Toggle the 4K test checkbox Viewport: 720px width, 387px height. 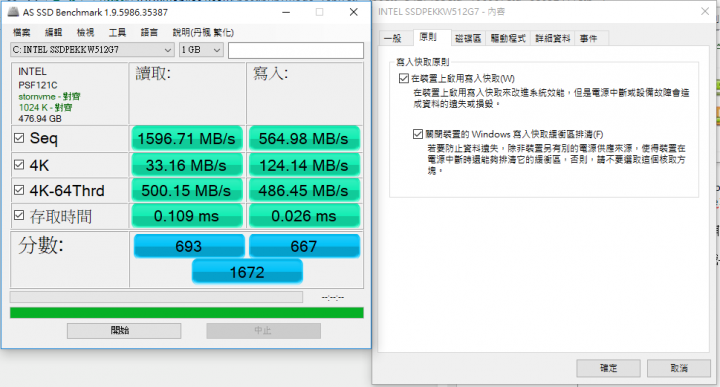[x=19, y=164]
